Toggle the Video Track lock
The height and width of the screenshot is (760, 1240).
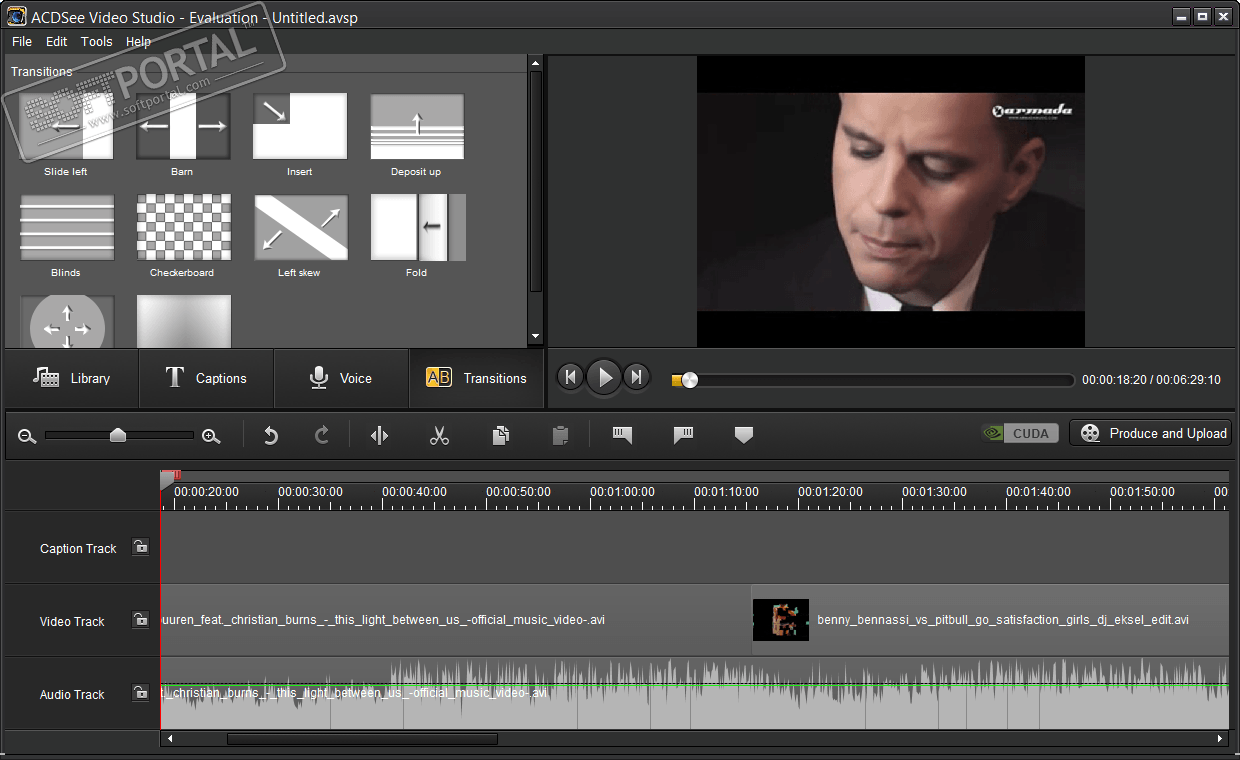141,620
